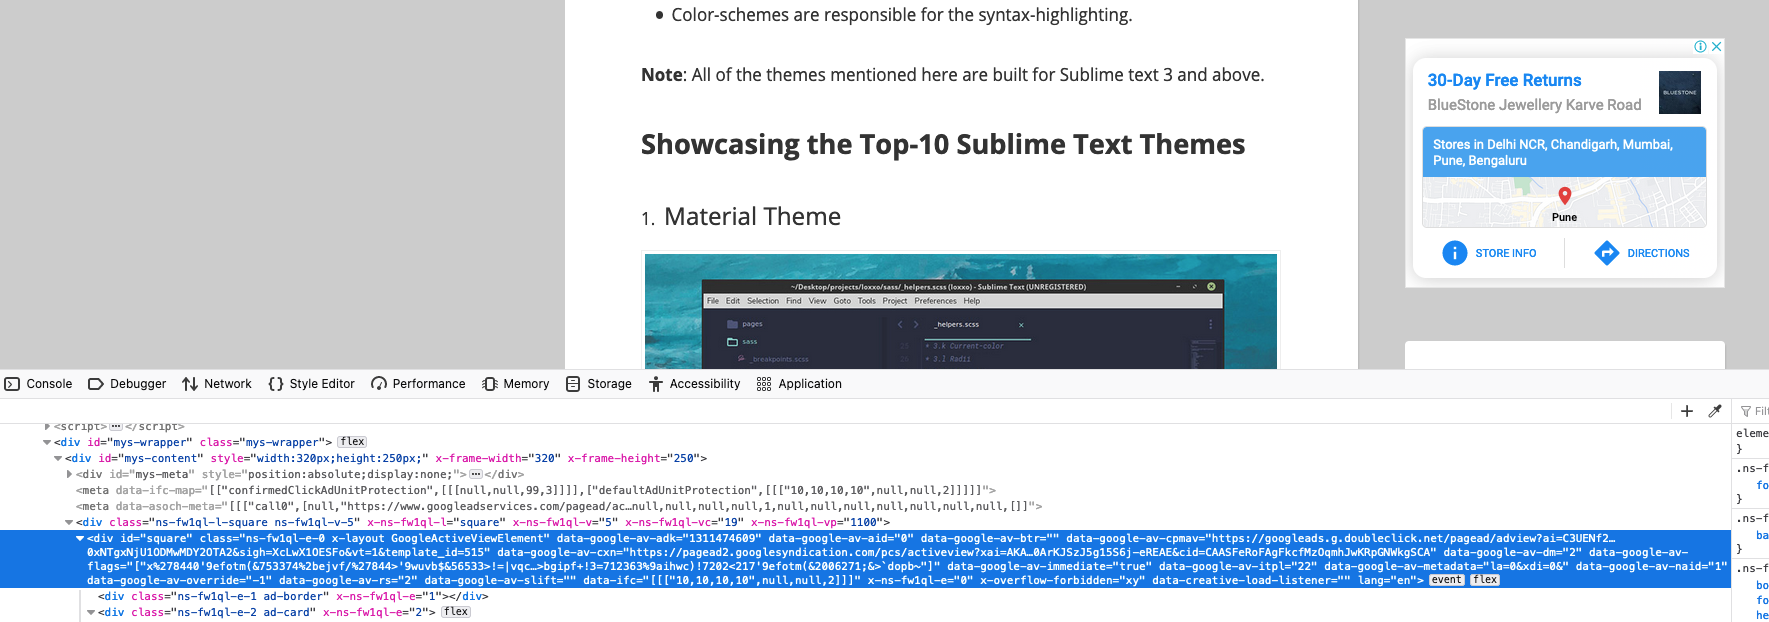Switch to the Performance tab
The image size is (1769, 622).
pos(418,384)
